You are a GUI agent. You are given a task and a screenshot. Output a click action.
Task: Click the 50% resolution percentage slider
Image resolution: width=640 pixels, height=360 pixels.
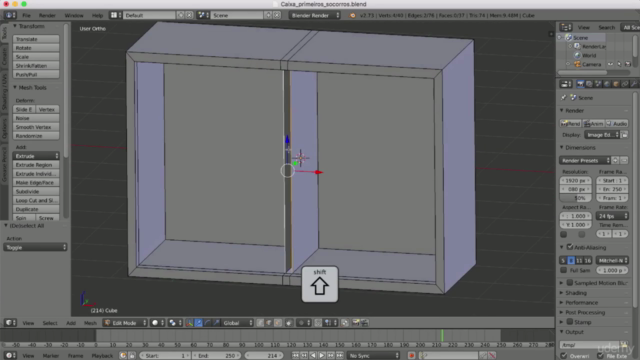(575, 198)
